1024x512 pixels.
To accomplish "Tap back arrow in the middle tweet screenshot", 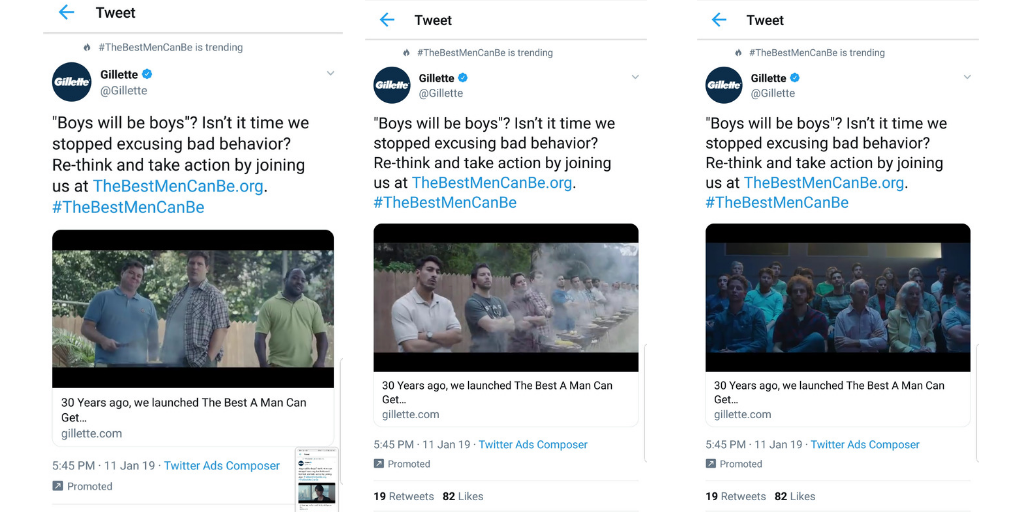I will 387,20.
